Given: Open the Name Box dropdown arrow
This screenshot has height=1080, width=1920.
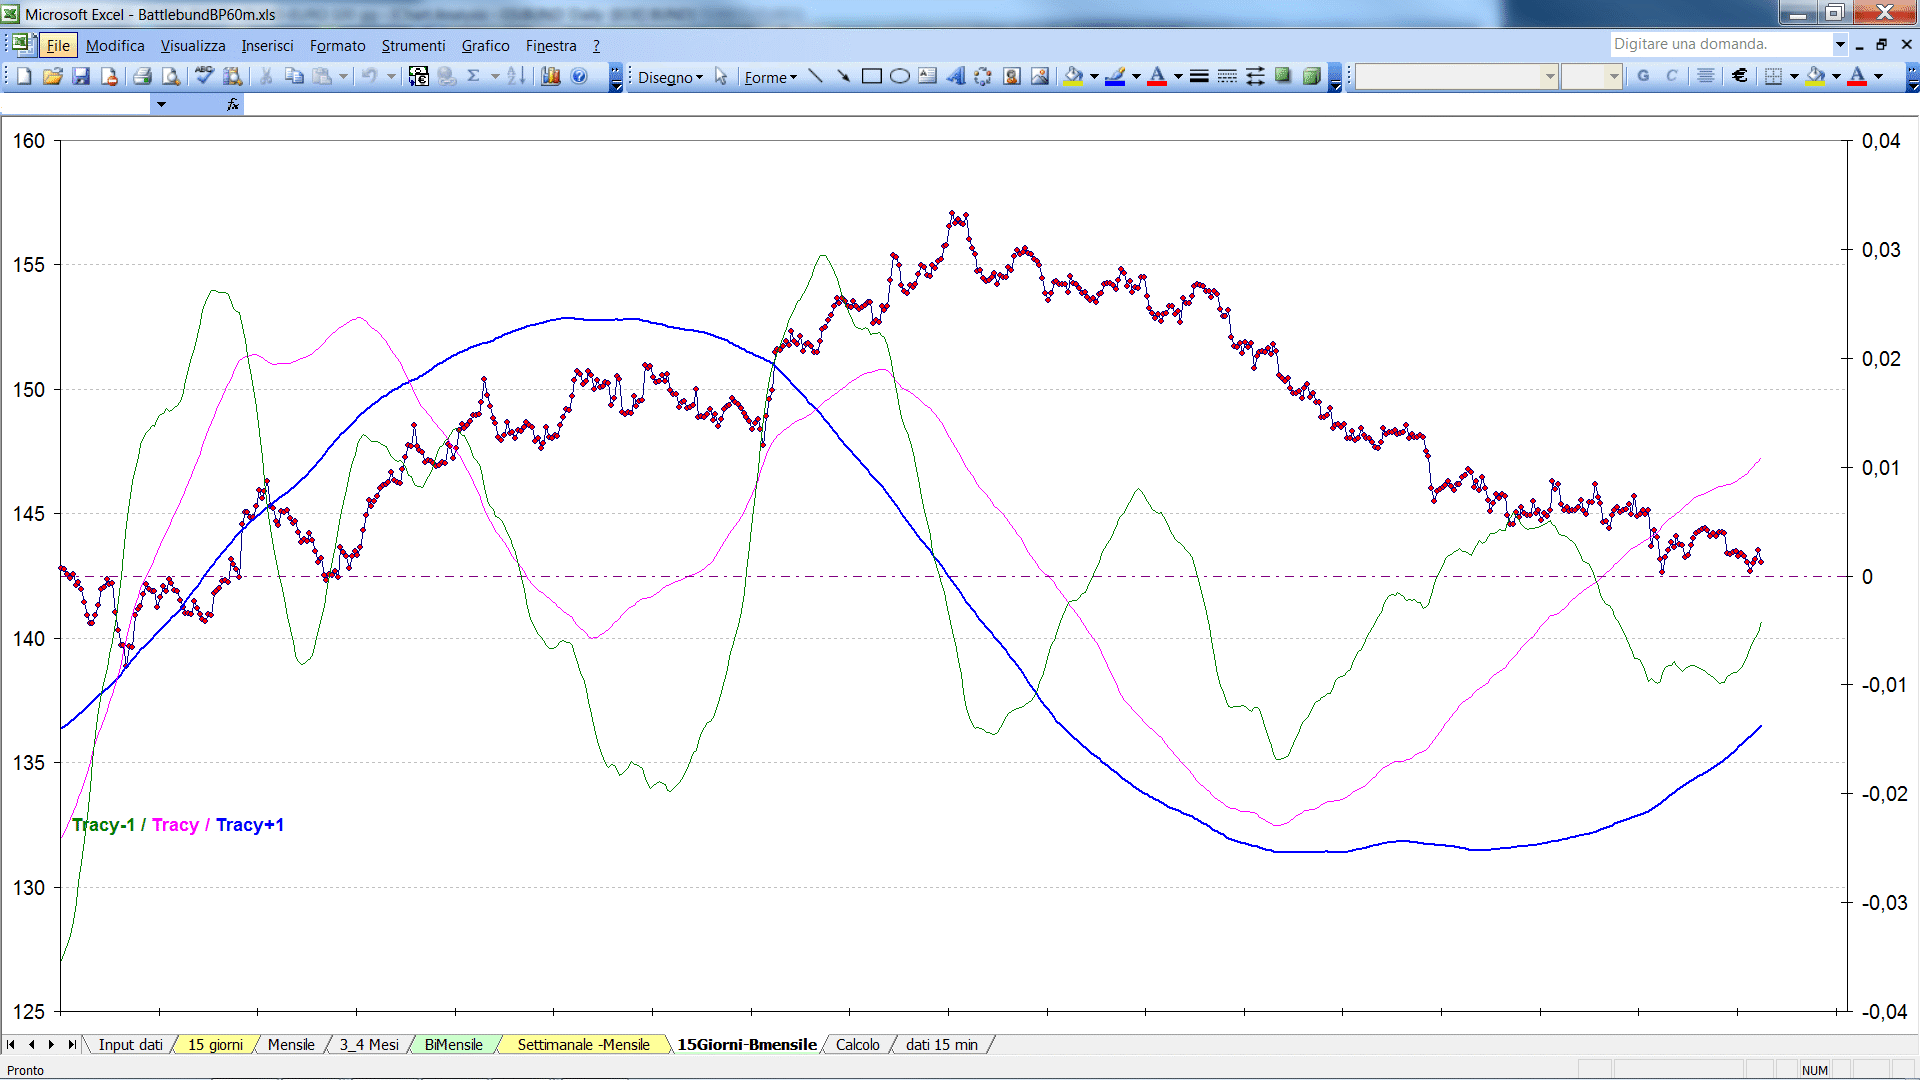Looking at the screenshot, I should coord(161,104).
